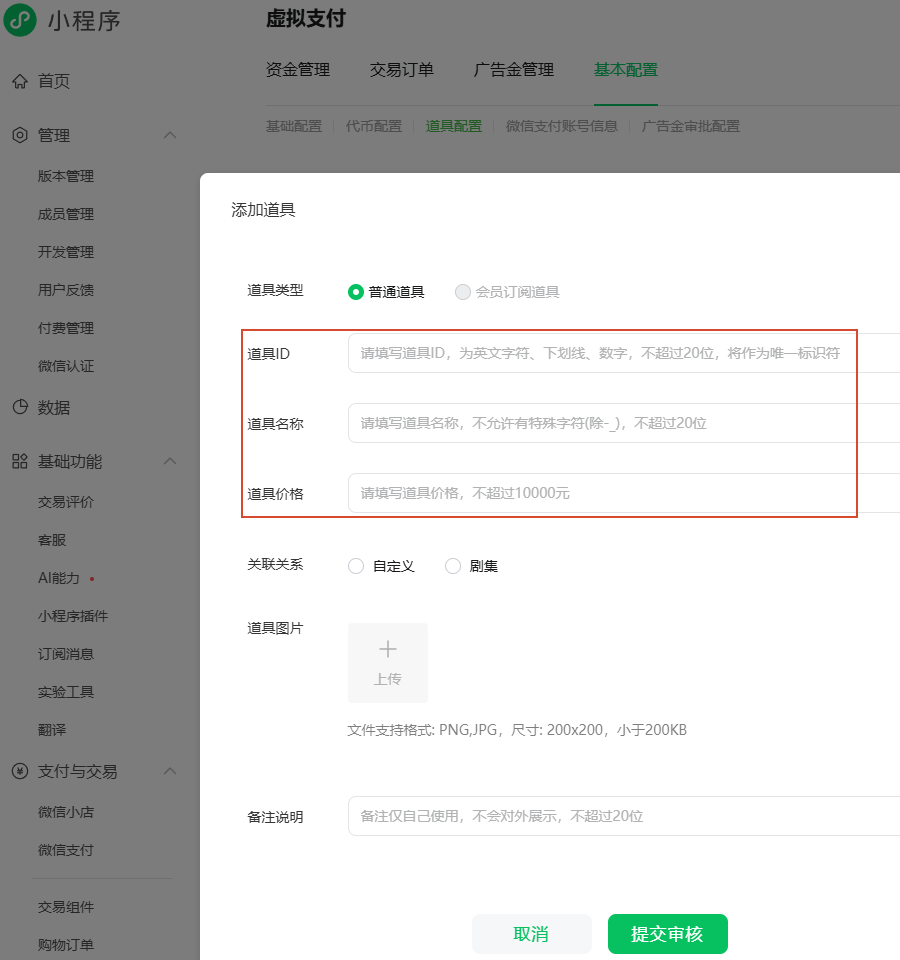The image size is (900, 960).
Task: Open the 微信支付账号信息 sub-tab
Action: (561, 126)
